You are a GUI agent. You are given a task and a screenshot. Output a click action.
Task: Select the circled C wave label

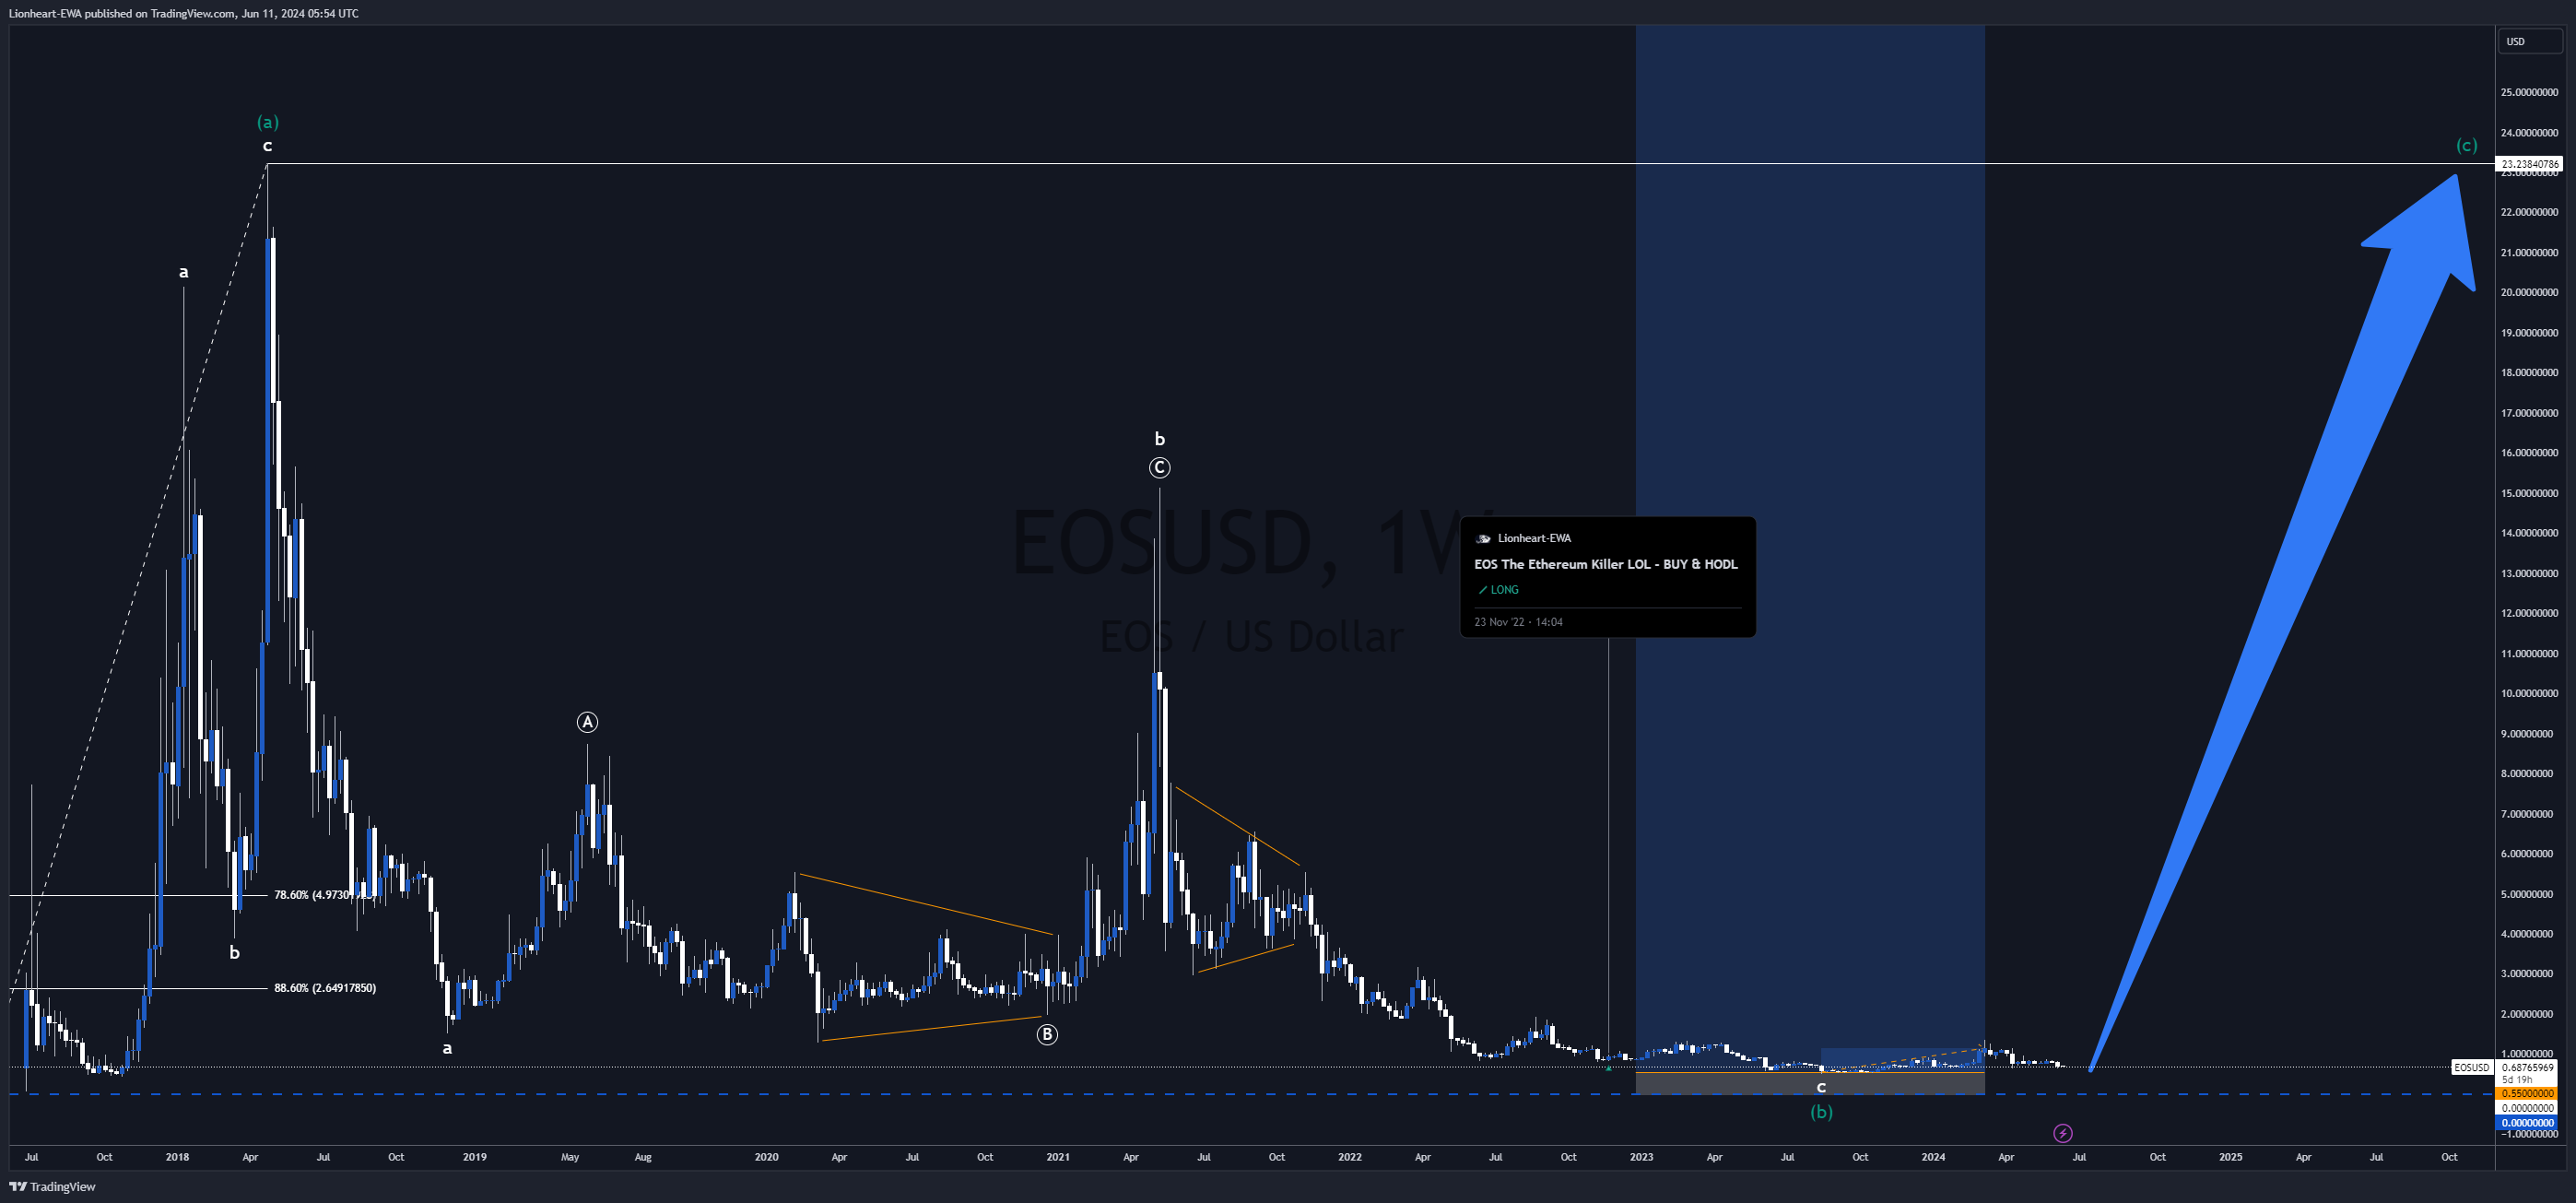[x=1159, y=468]
